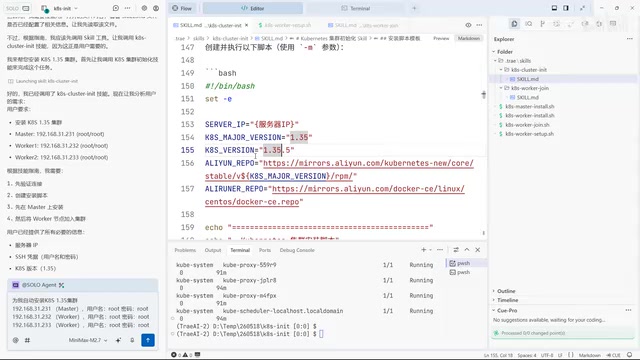
Task: Select the bottom panel Terminal tab
Action: click(240, 250)
